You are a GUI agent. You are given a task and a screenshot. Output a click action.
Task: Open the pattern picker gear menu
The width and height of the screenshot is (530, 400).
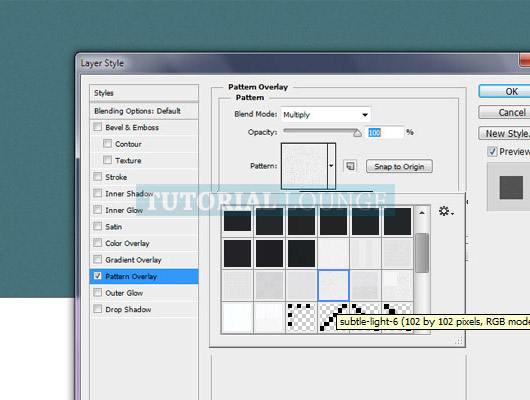(x=446, y=212)
